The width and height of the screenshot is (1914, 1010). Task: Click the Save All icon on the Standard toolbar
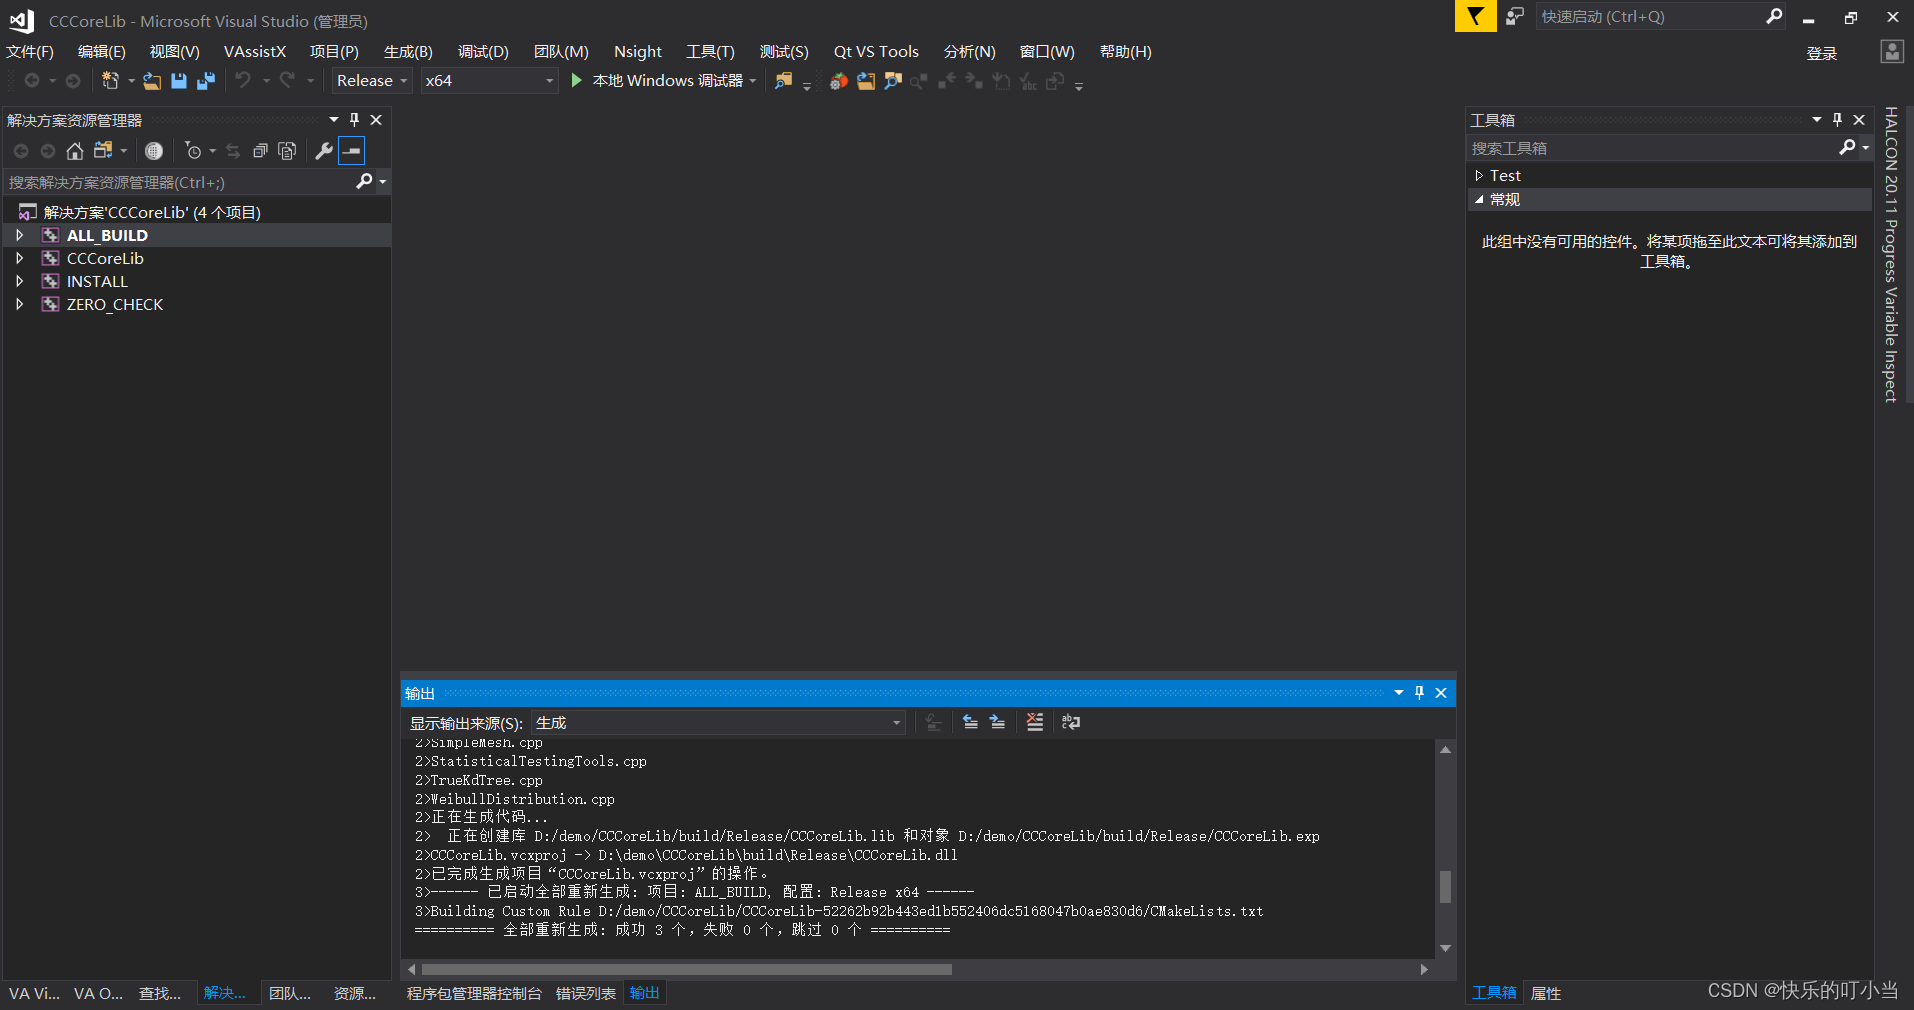tap(206, 80)
